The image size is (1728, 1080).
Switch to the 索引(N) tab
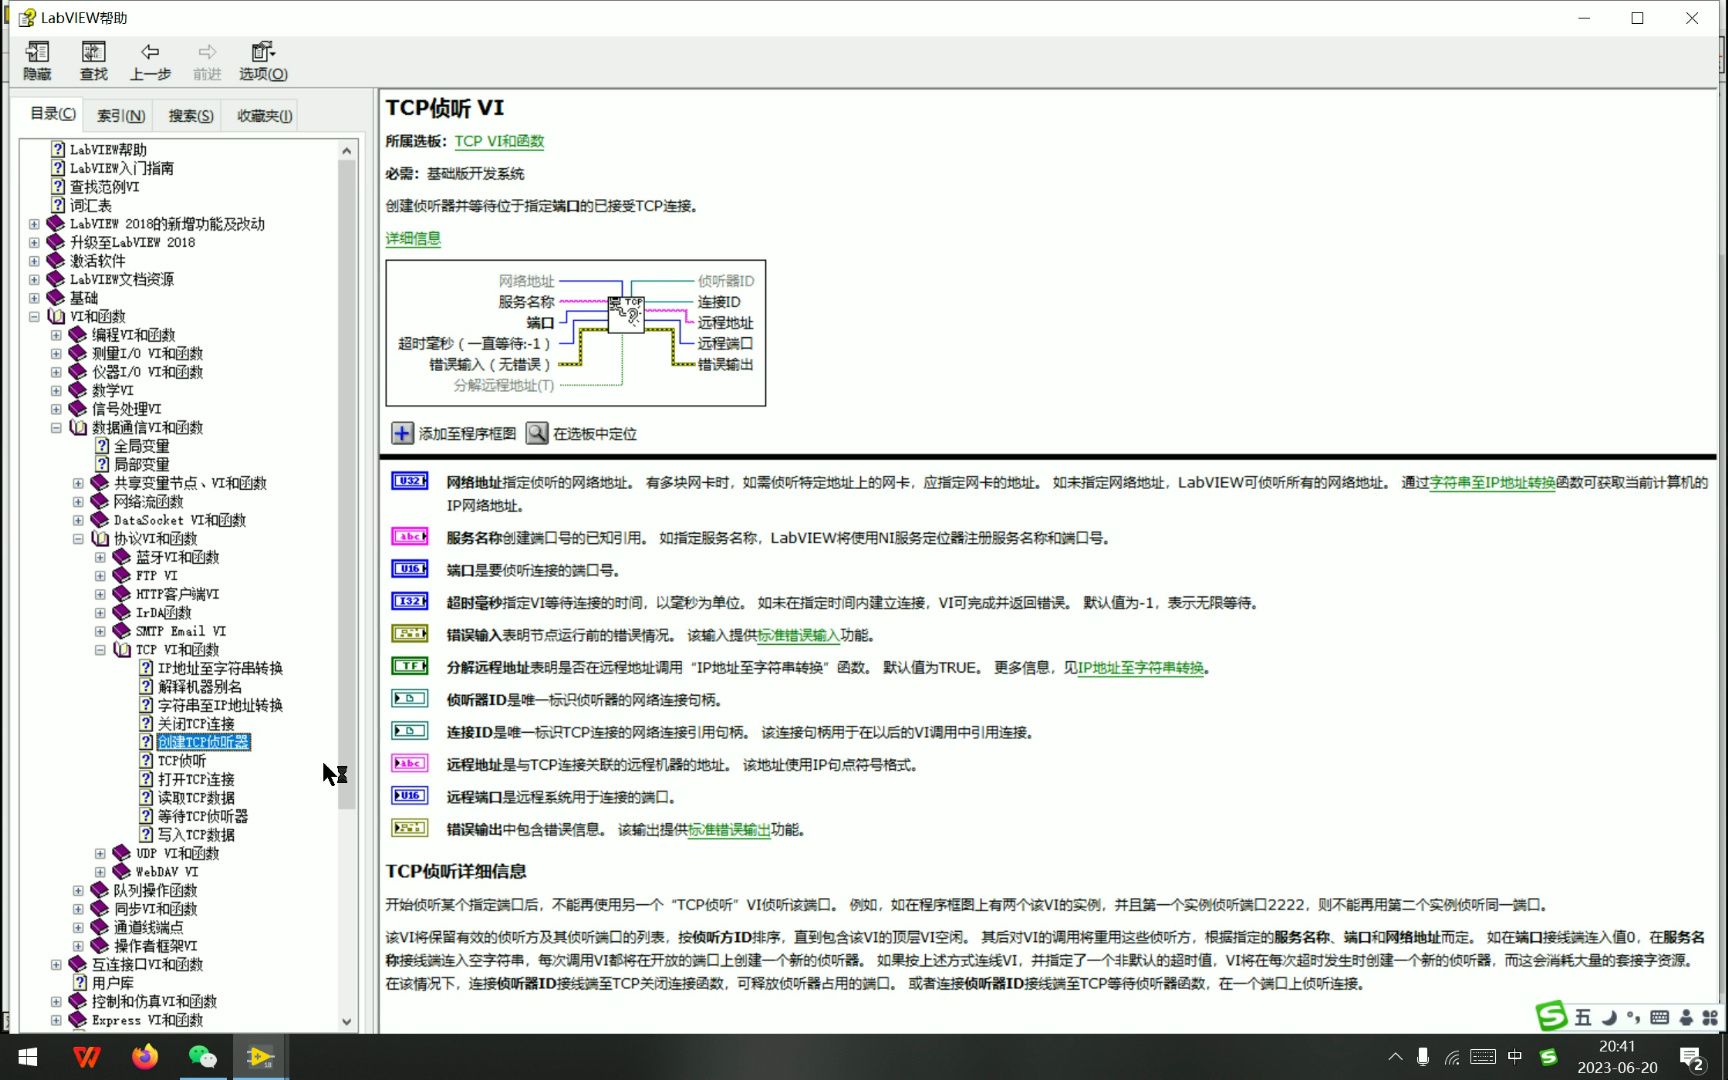(121, 116)
